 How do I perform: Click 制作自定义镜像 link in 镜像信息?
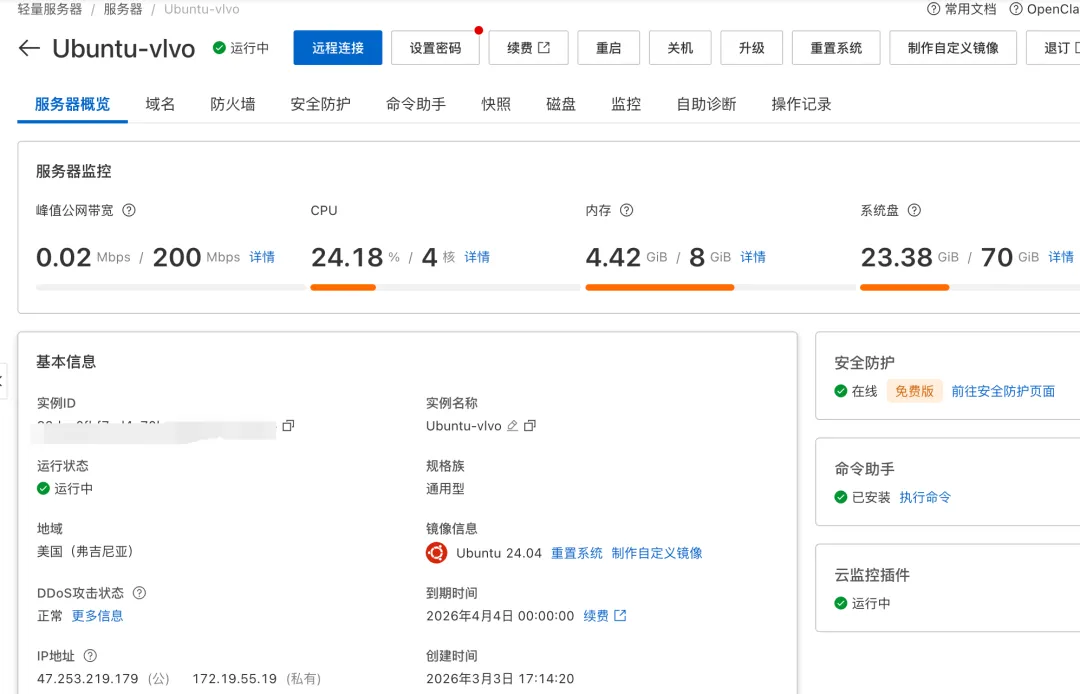click(656, 553)
